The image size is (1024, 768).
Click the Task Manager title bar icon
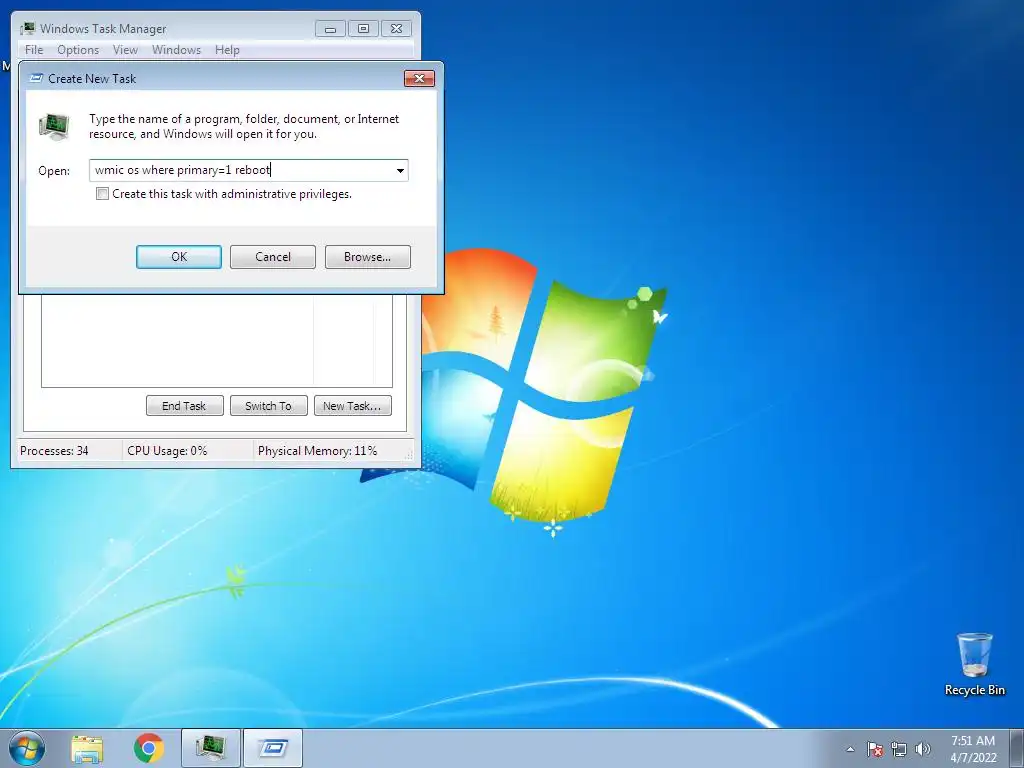[27, 28]
